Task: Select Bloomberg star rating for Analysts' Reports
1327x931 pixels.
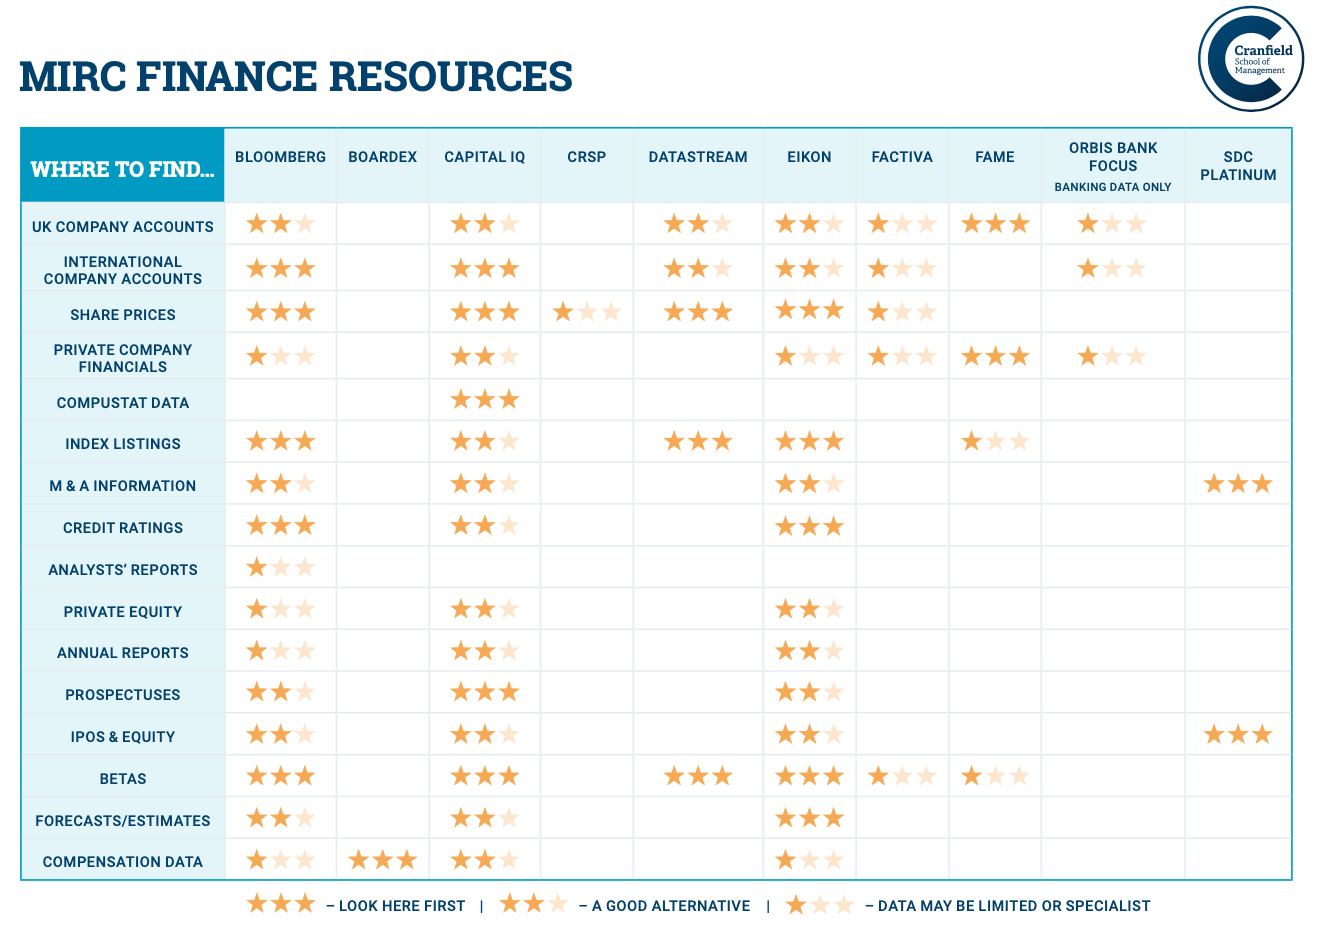Action: tap(281, 569)
